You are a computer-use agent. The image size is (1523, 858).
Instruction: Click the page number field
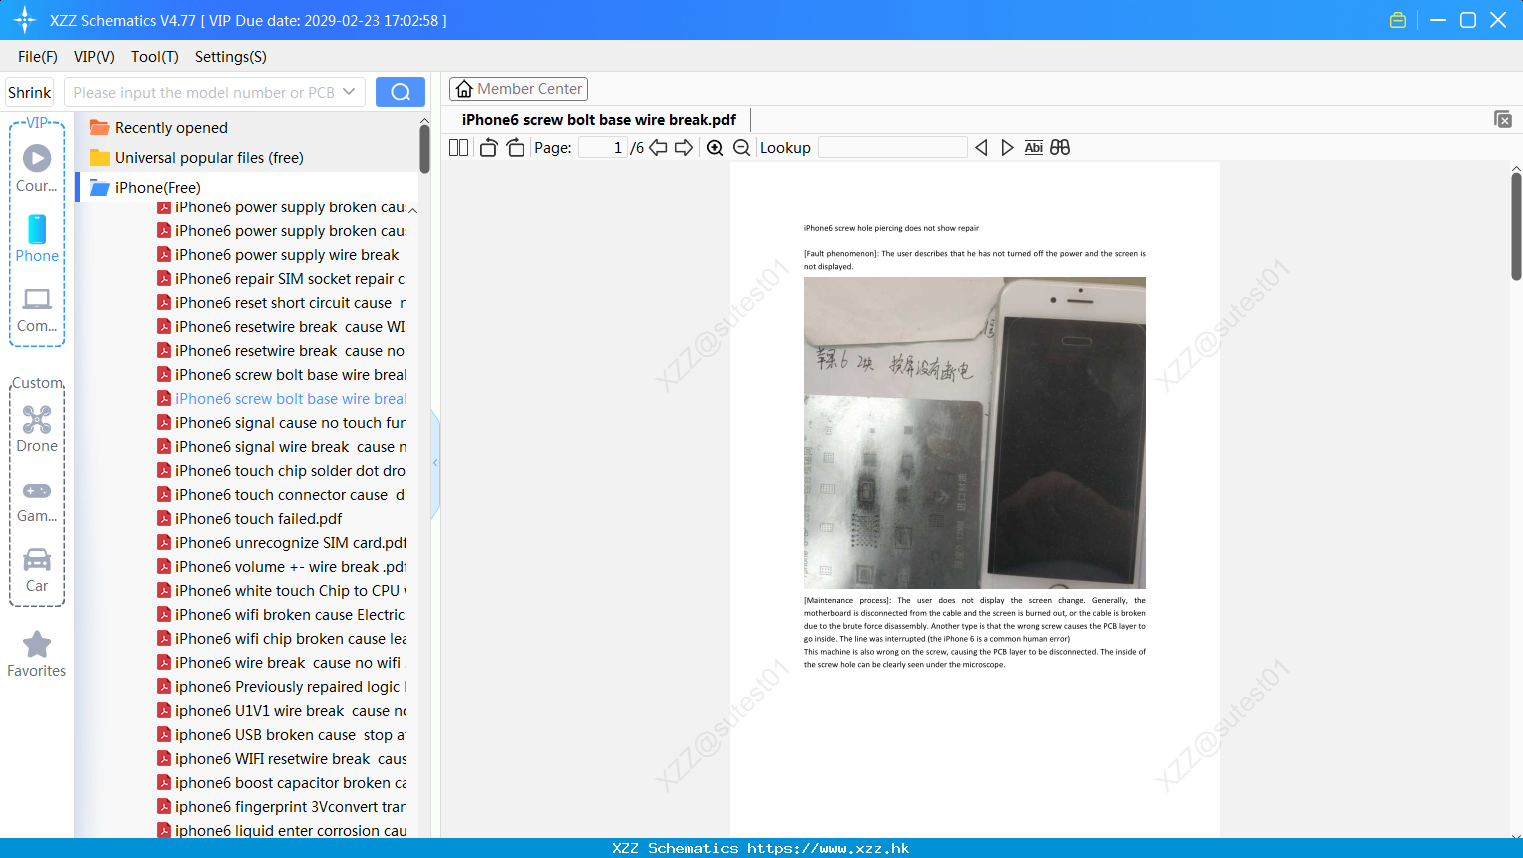pos(603,147)
